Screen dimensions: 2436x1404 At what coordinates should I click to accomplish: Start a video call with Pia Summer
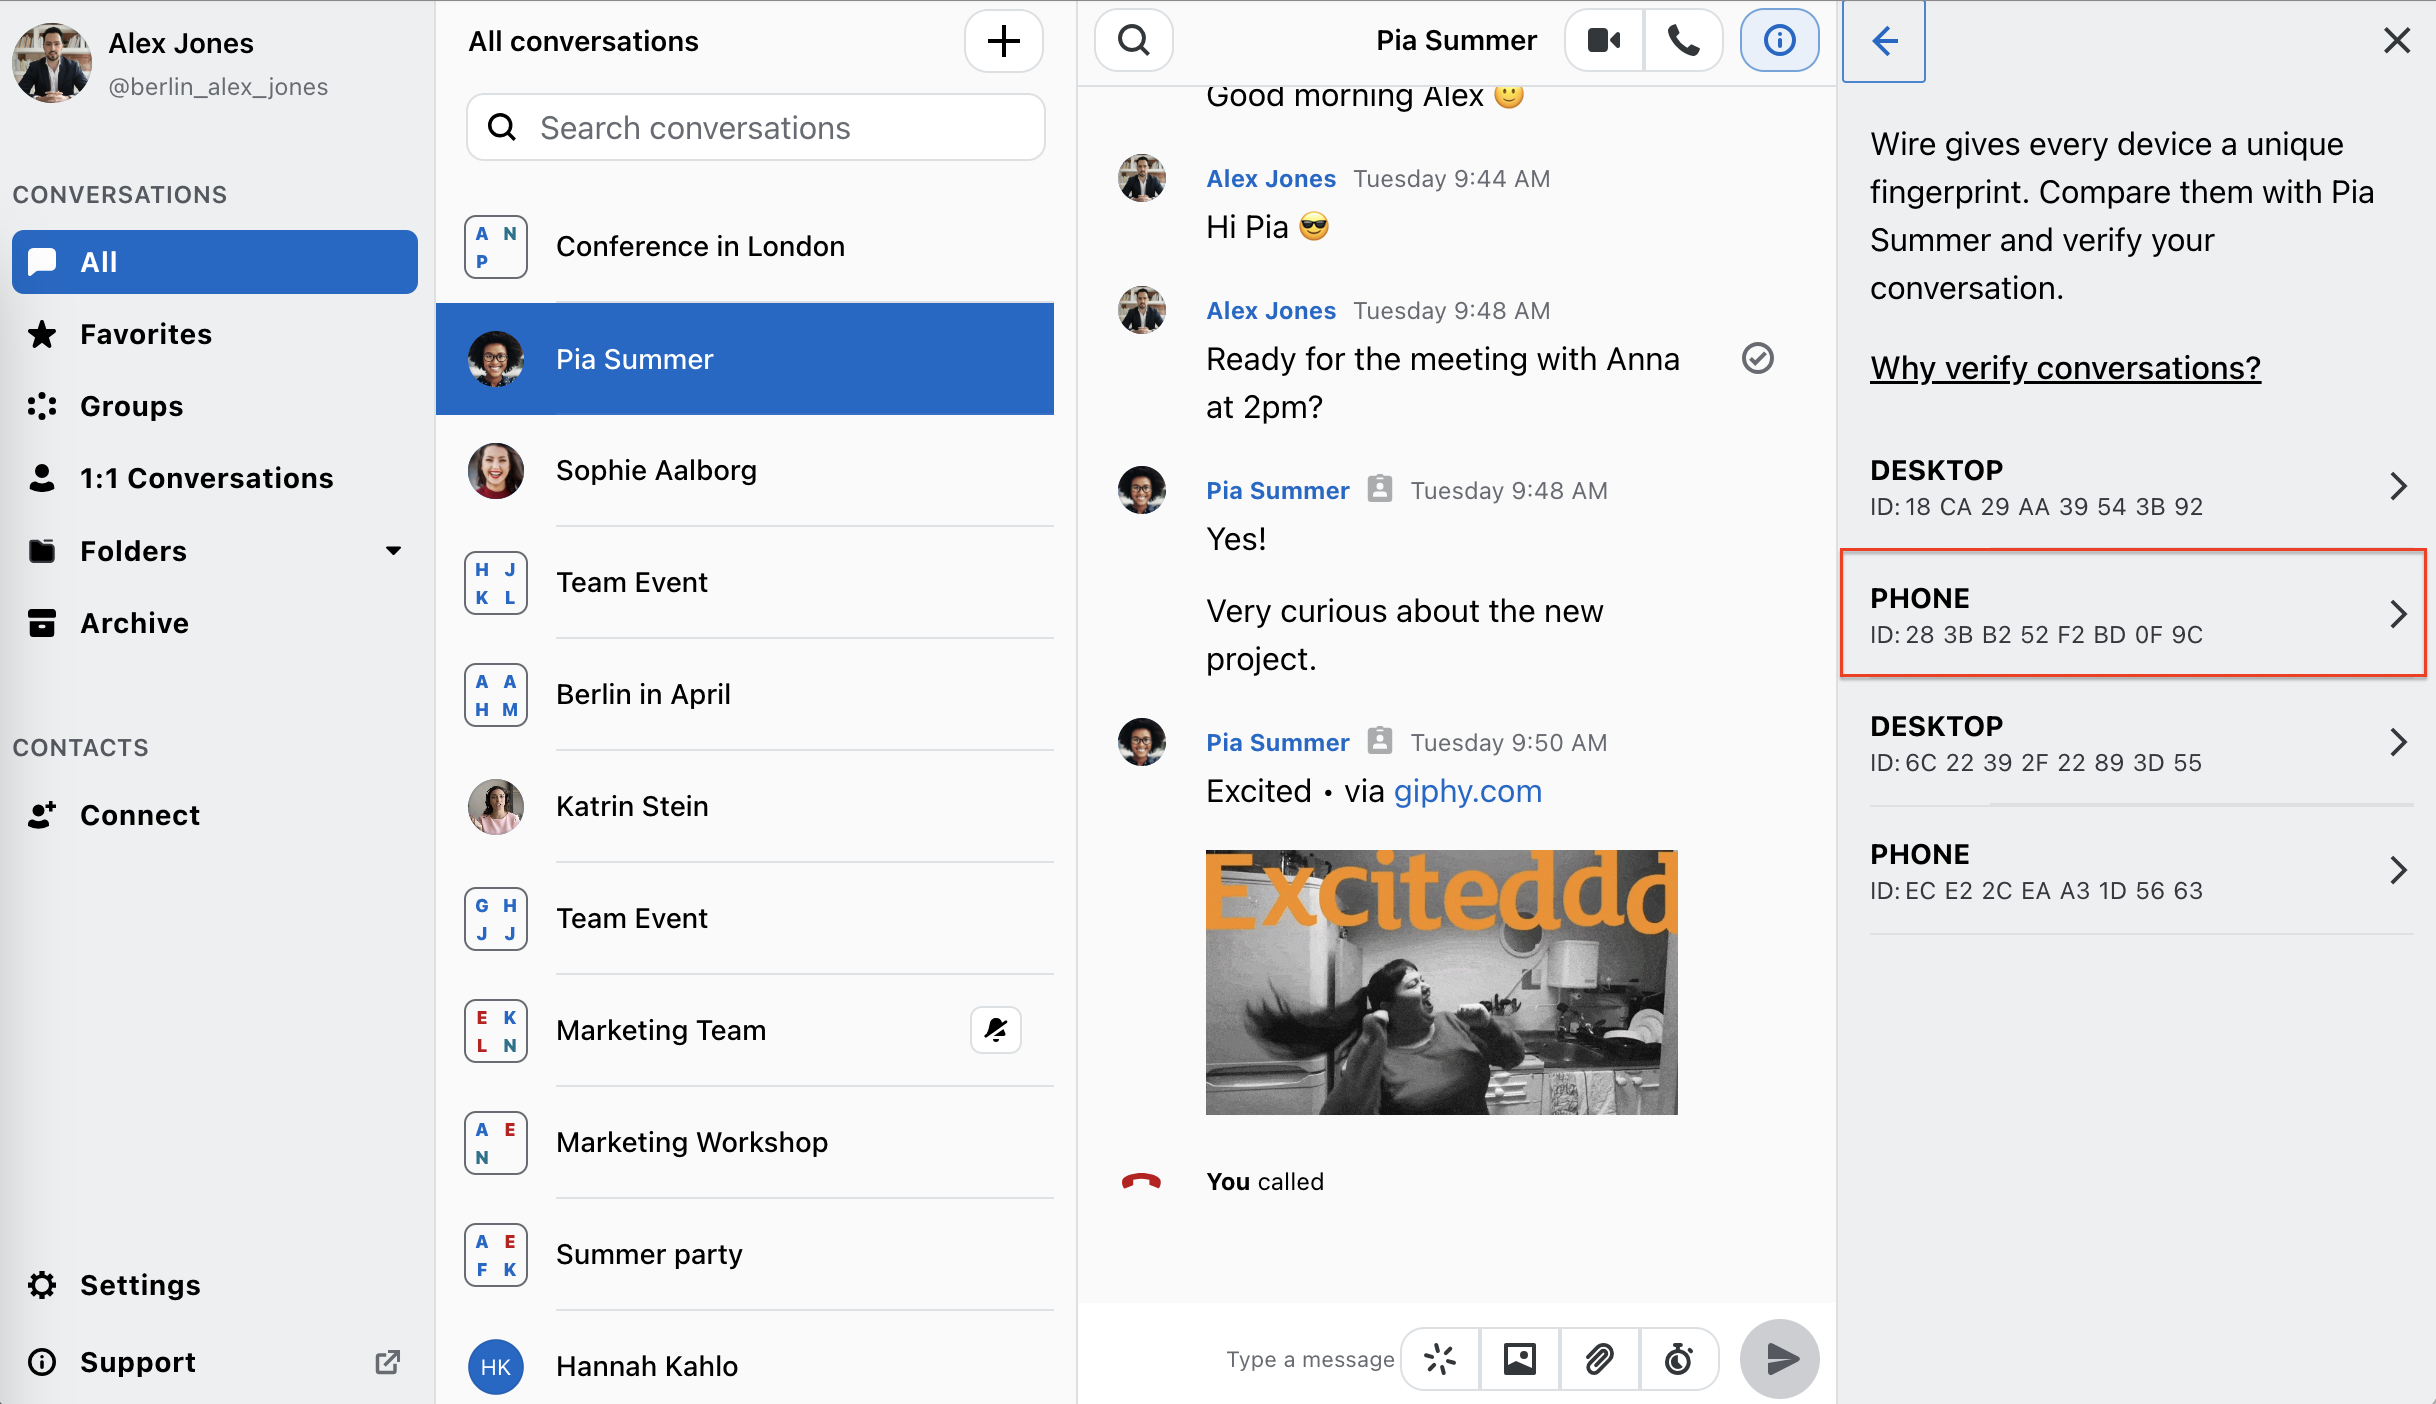coord(1604,41)
